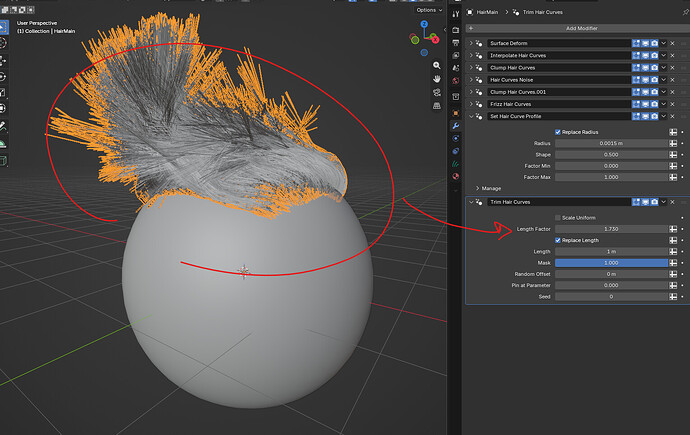
Task: Click the Shape 0.500 slider
Action: tap(611, 155)
